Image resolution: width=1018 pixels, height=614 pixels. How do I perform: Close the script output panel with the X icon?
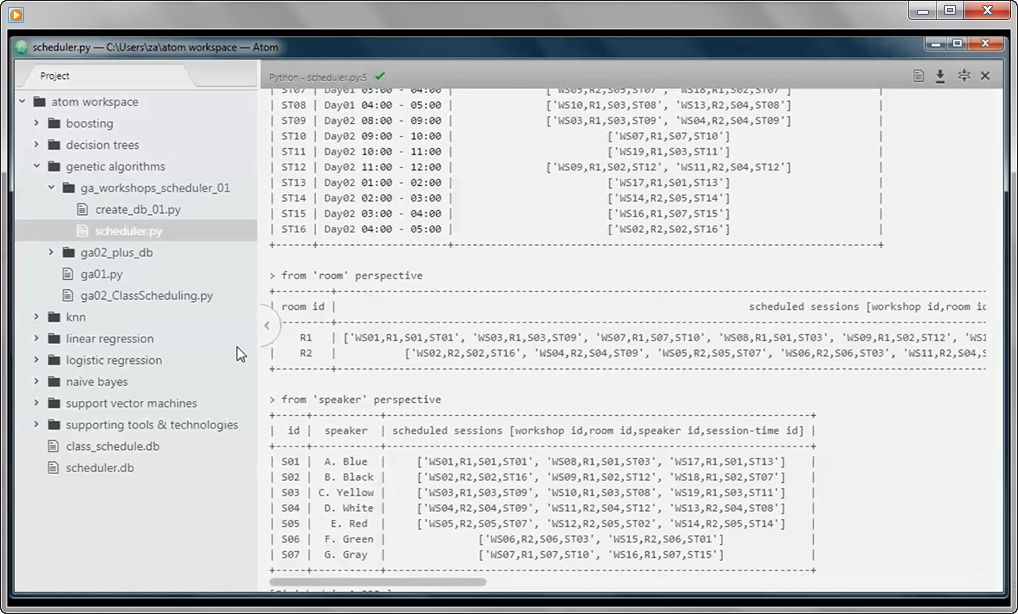tap(985, 74)
